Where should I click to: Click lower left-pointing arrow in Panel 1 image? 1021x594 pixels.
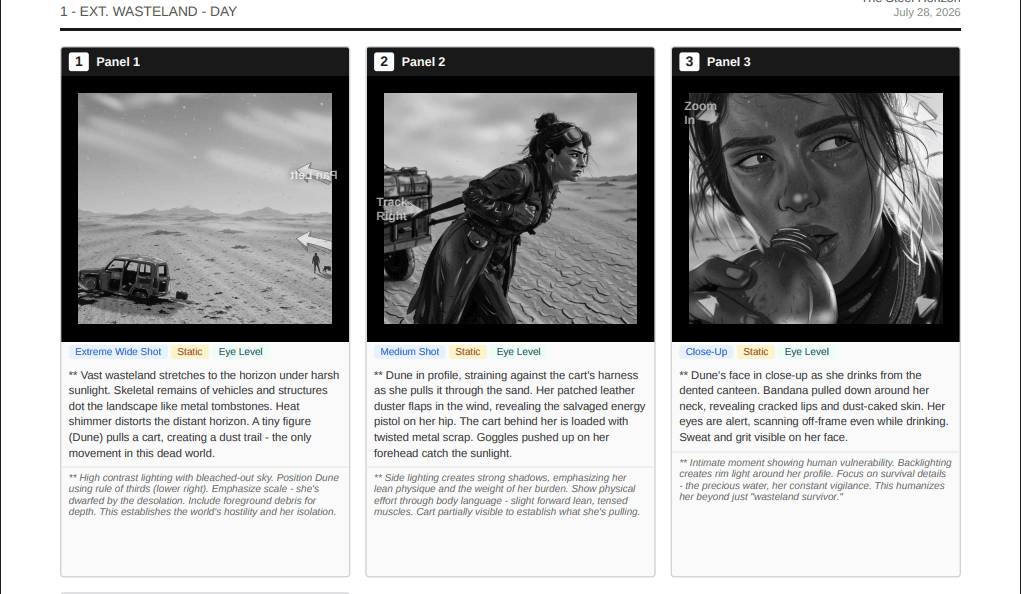coord(315,241)
